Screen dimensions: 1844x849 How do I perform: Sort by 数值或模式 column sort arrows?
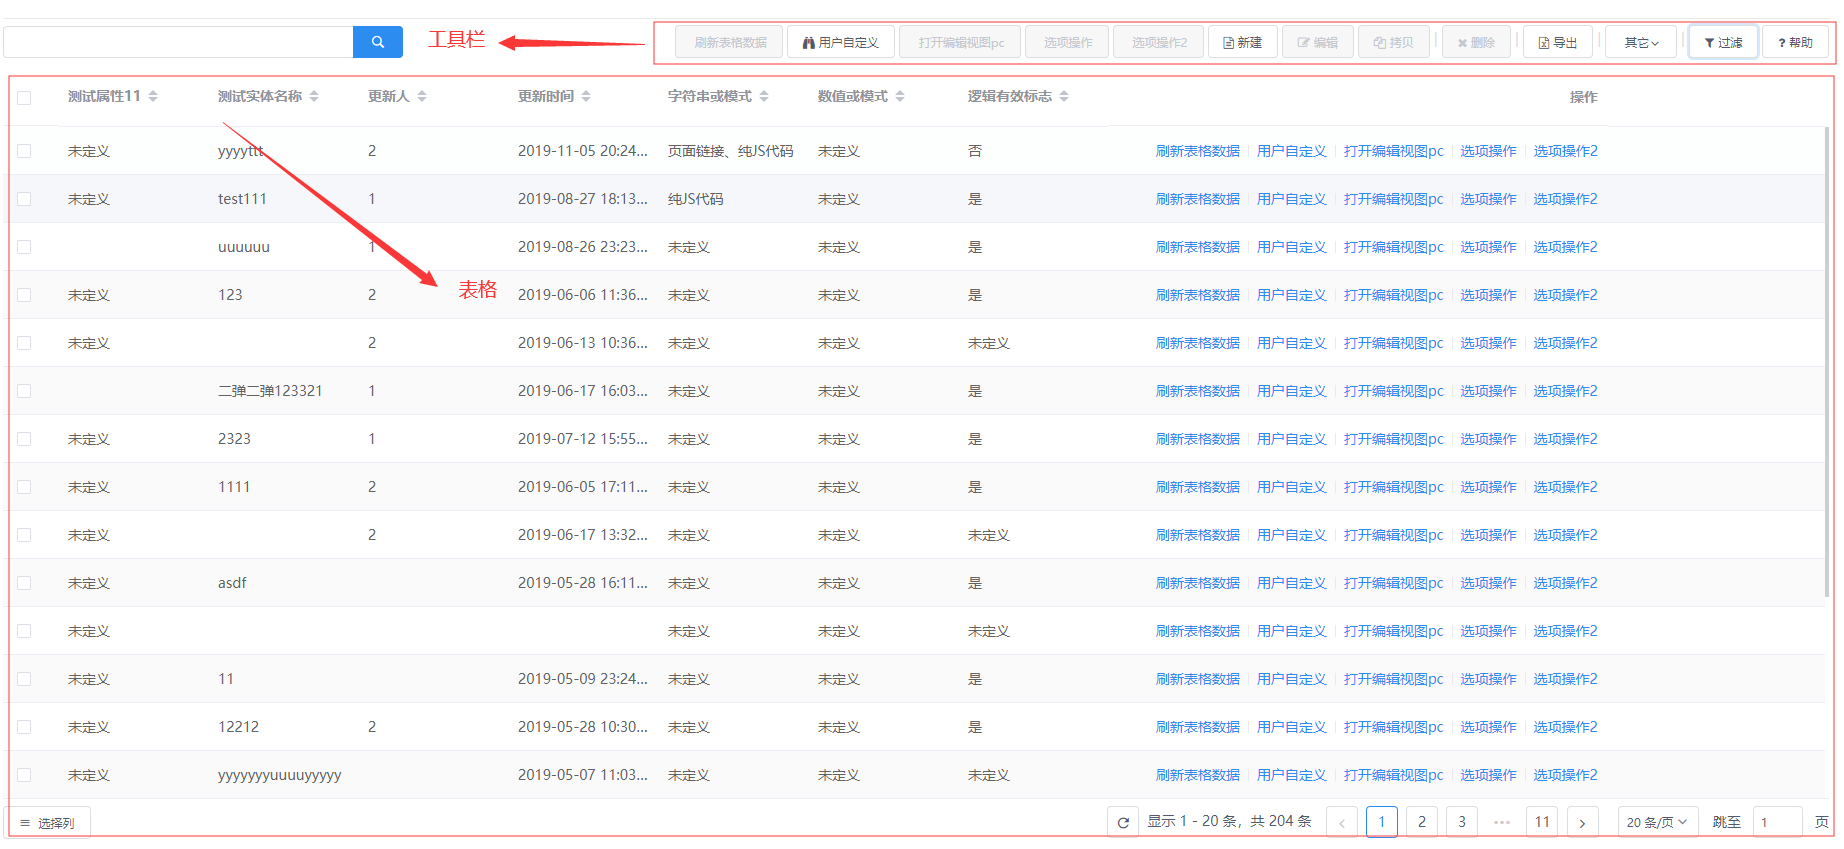[x=900, y=96]
